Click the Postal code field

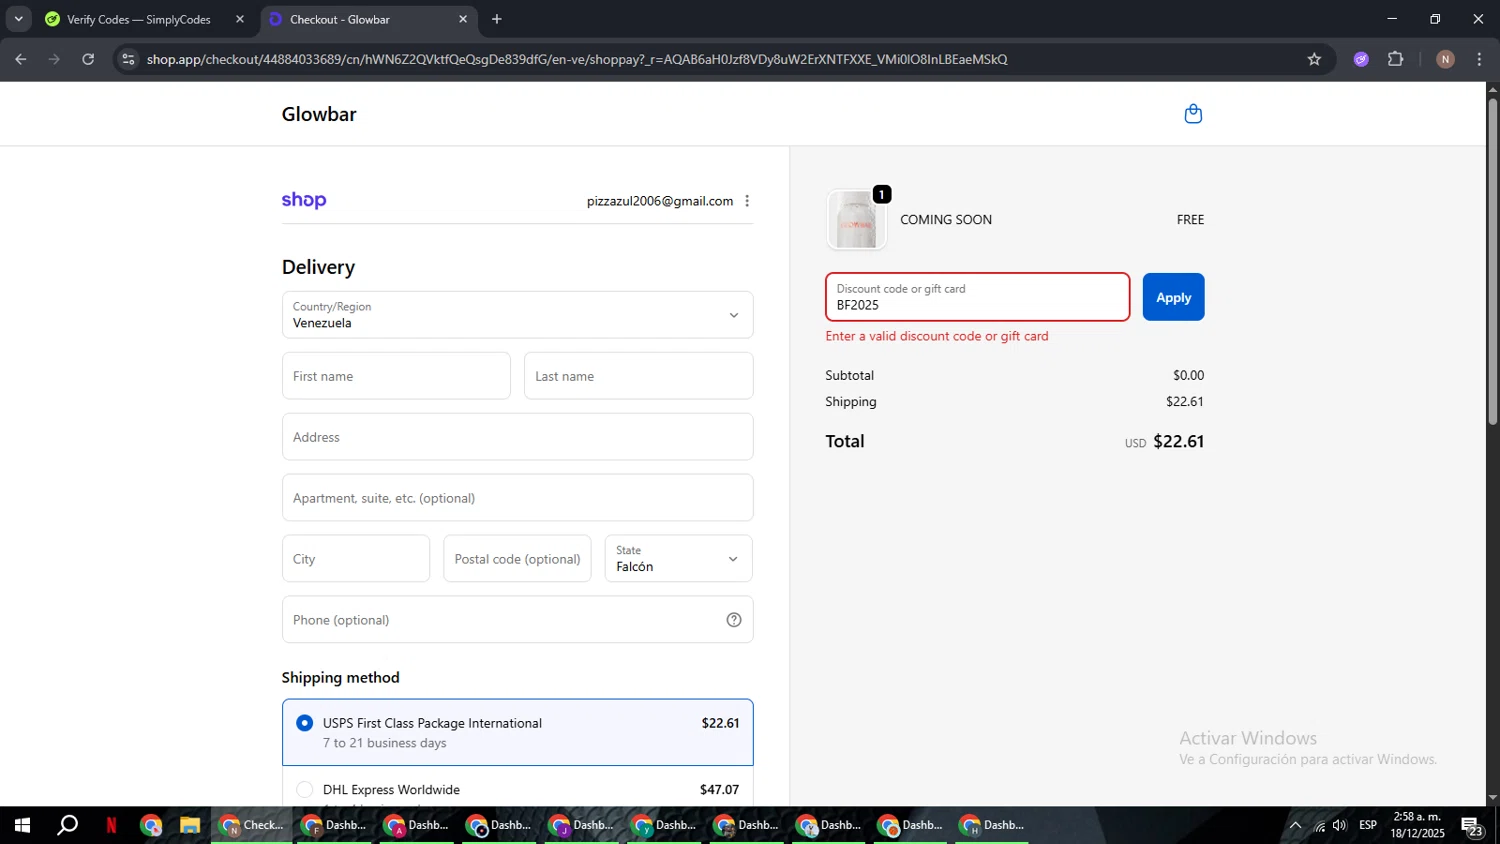pyautogui.click(x=518, y=558)
